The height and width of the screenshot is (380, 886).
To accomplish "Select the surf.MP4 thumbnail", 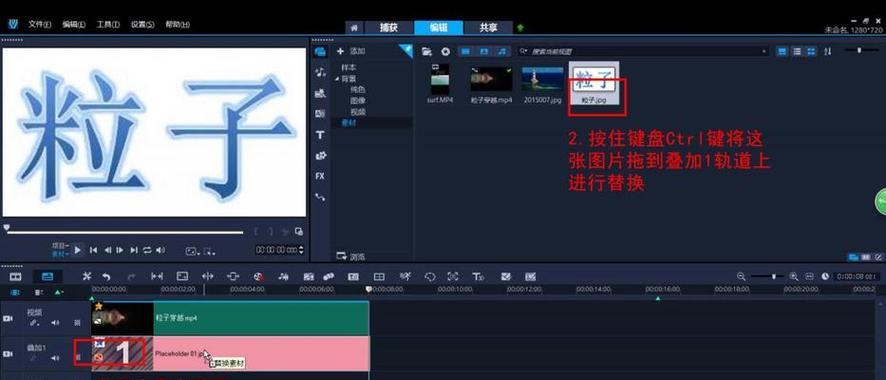I will click(x=440, y=80).
